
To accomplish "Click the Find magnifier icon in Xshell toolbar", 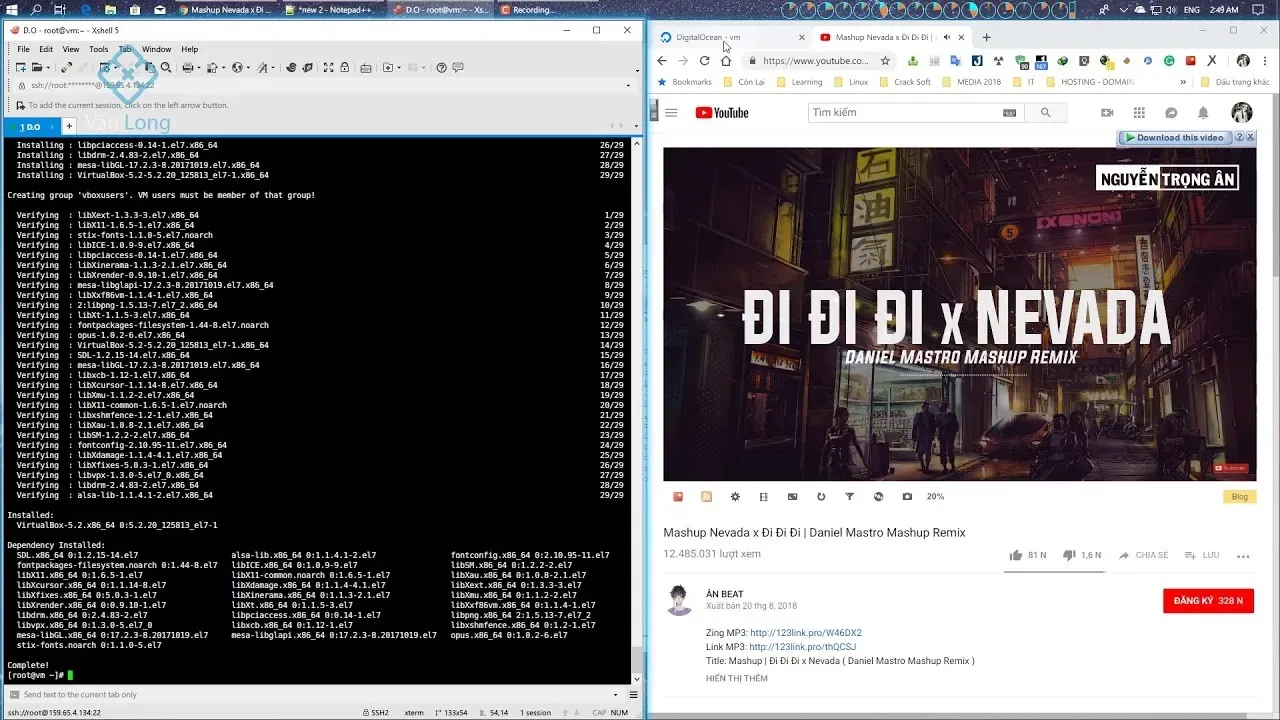I will [x=166, y=68].
